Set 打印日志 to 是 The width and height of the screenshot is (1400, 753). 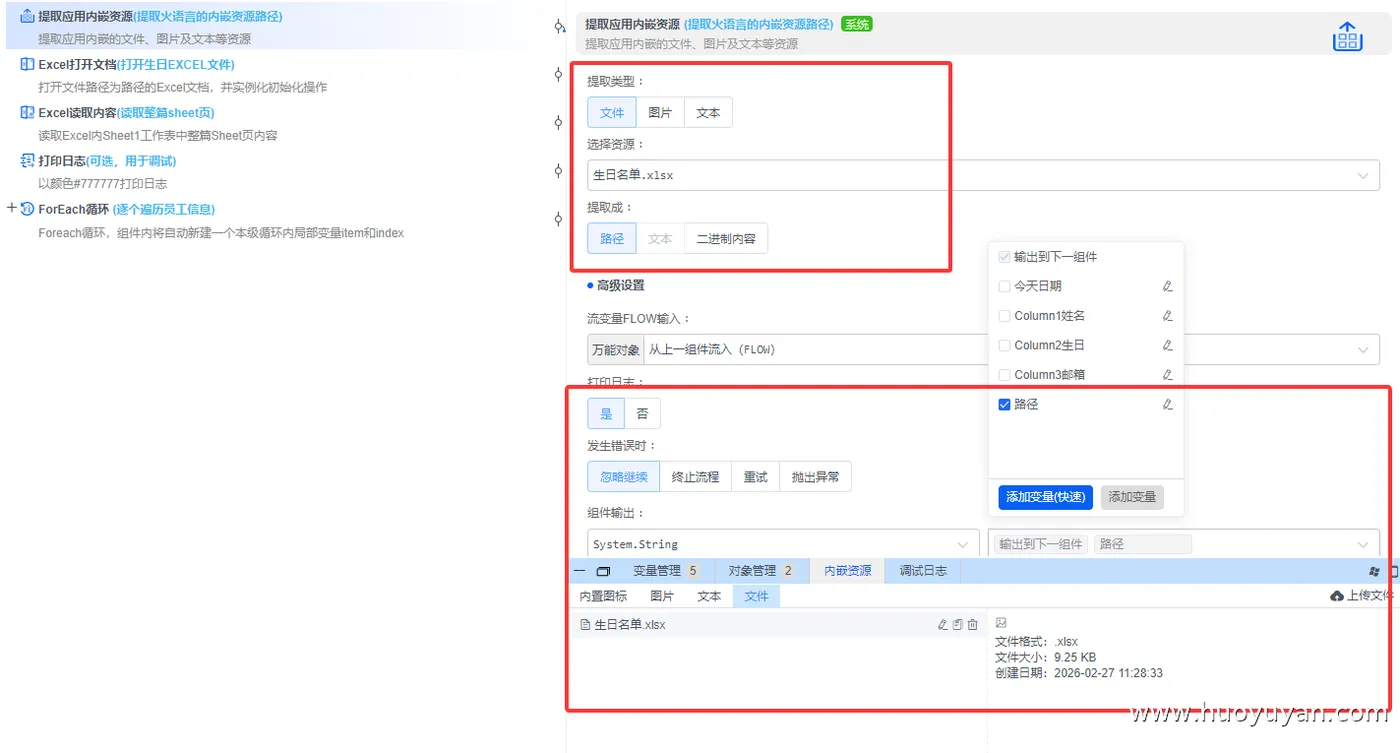(606, 414)
